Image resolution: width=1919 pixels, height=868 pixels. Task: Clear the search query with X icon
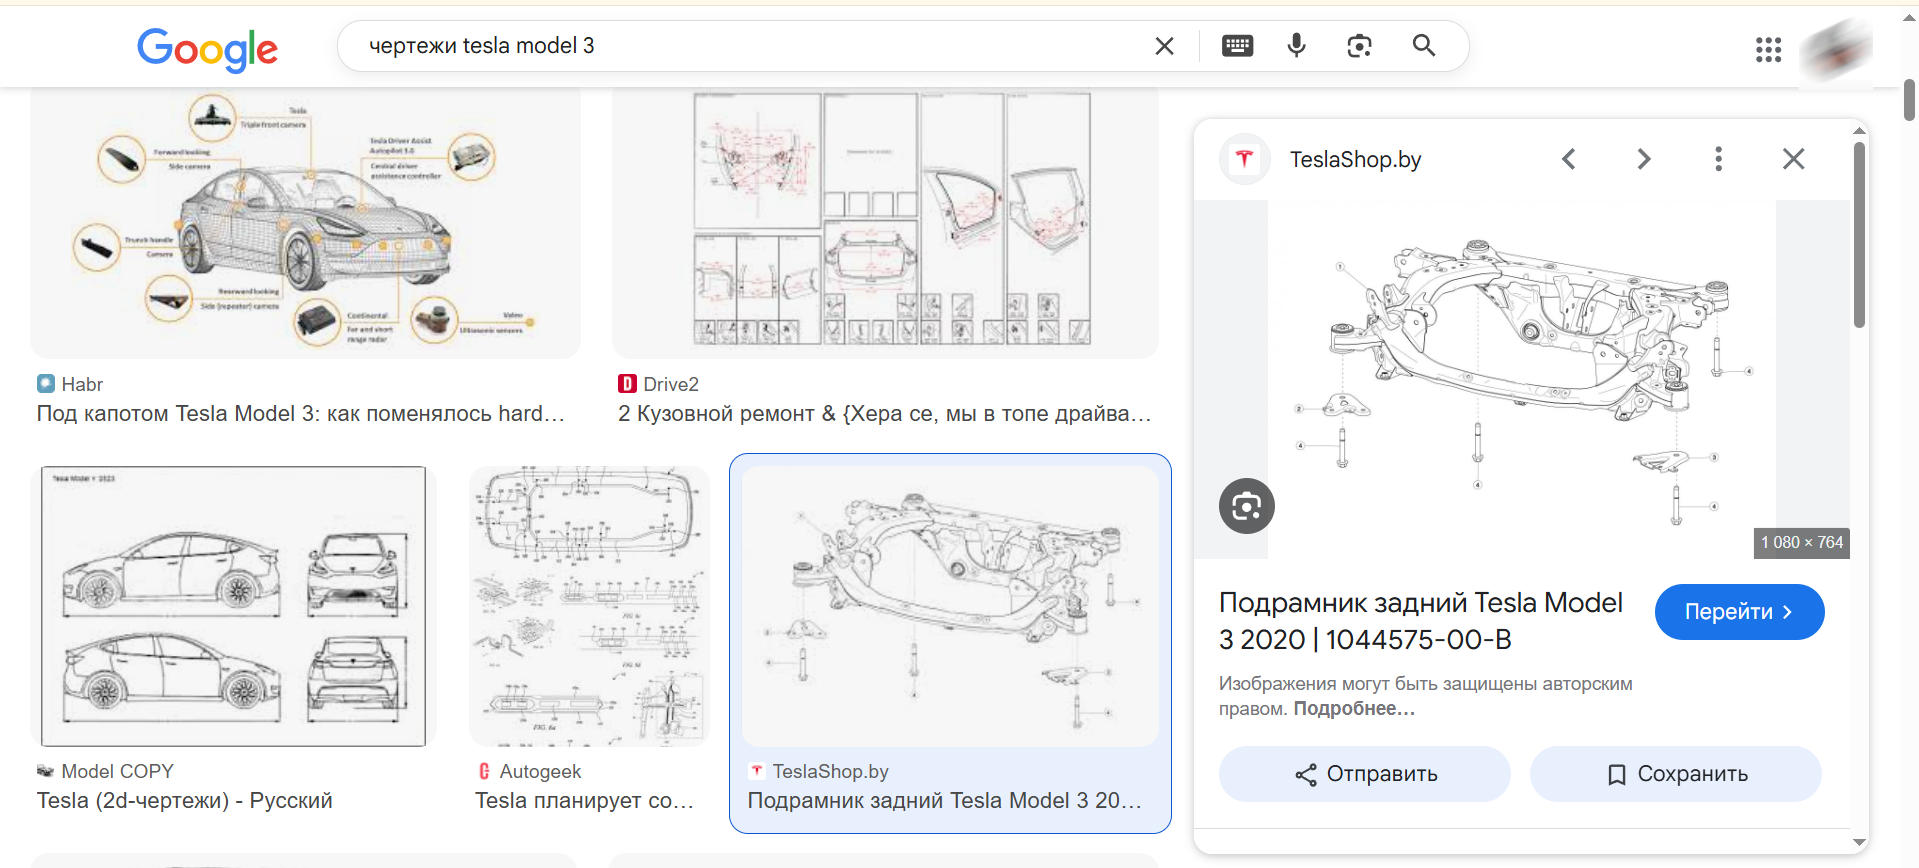(1164, 46)
